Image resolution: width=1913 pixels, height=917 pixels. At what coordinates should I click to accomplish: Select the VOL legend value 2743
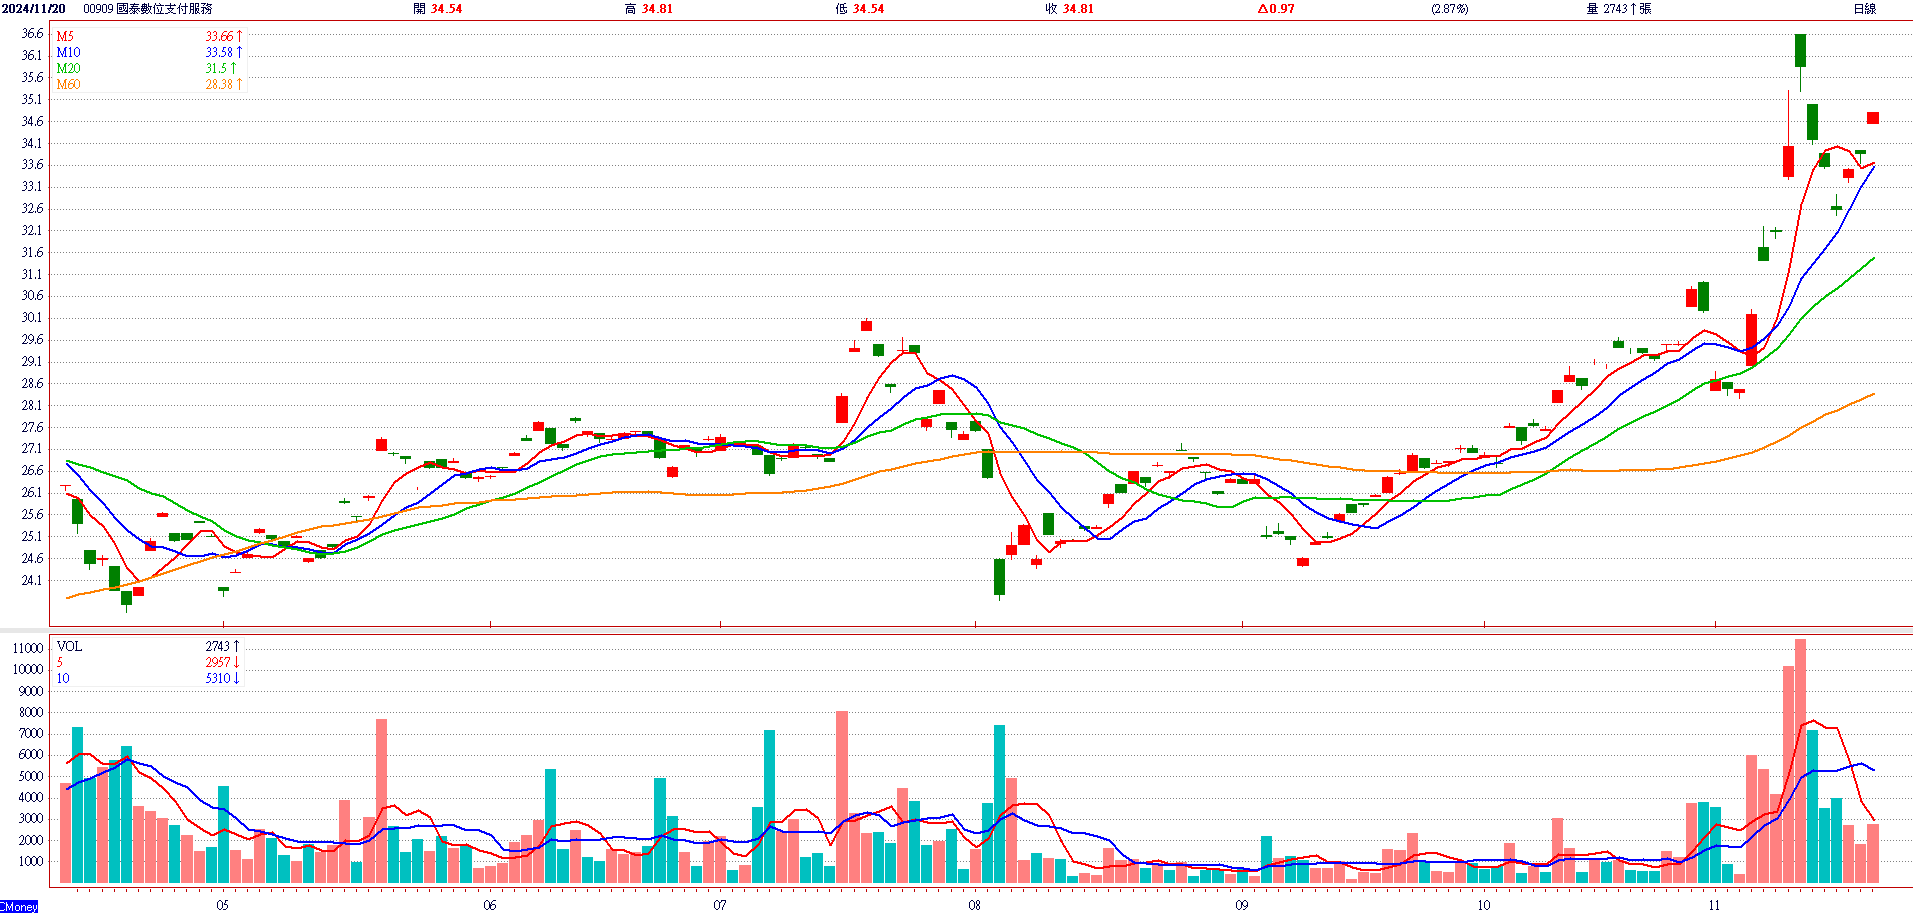tap(218, 647)
